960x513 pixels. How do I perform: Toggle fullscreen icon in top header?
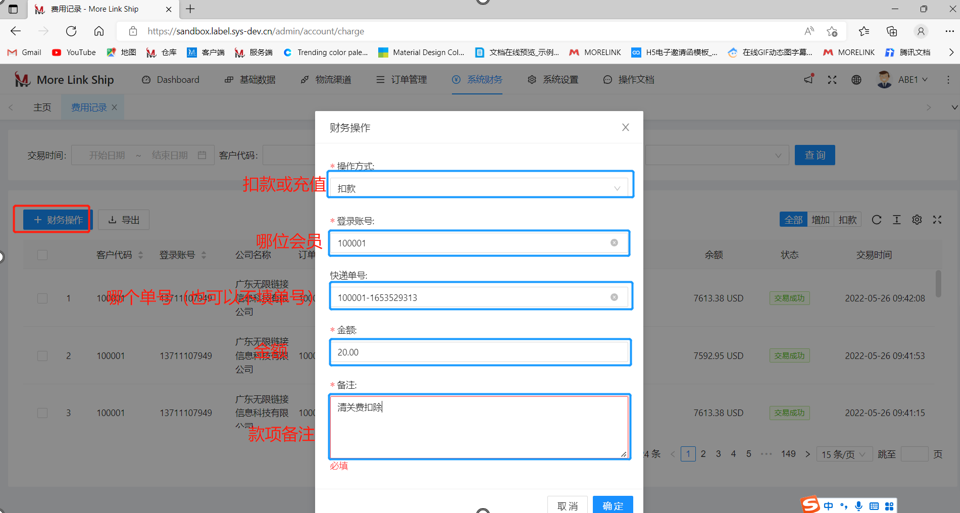point(832,80)
